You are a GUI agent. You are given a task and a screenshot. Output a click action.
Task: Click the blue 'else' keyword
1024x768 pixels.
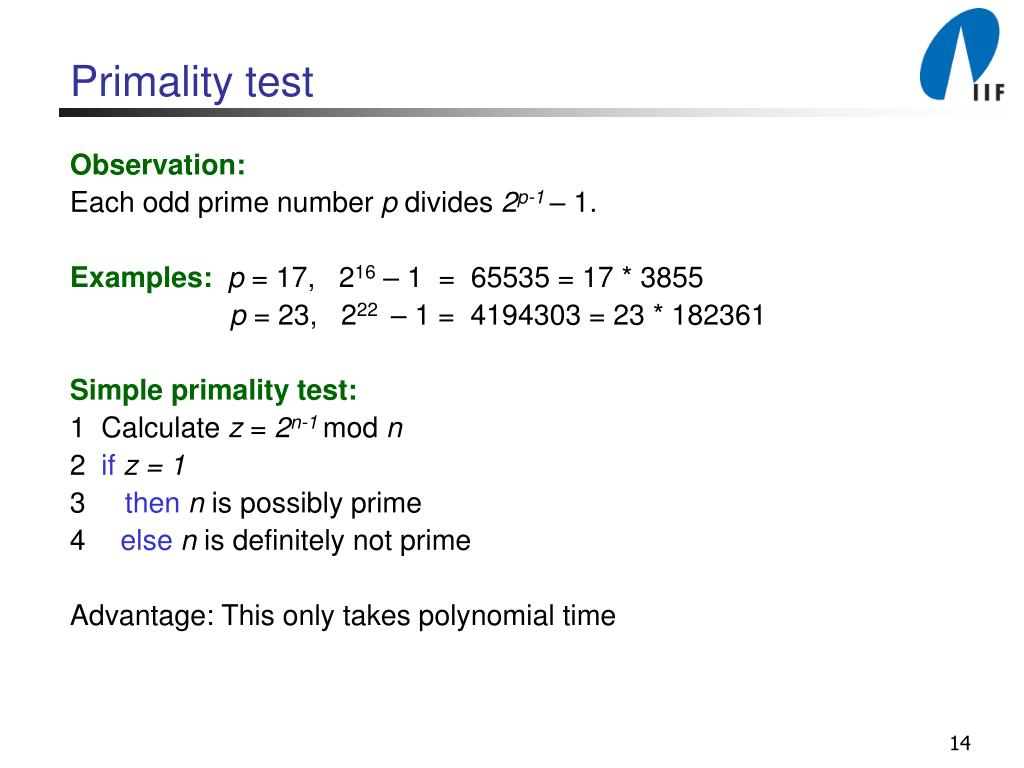[146, 541]
